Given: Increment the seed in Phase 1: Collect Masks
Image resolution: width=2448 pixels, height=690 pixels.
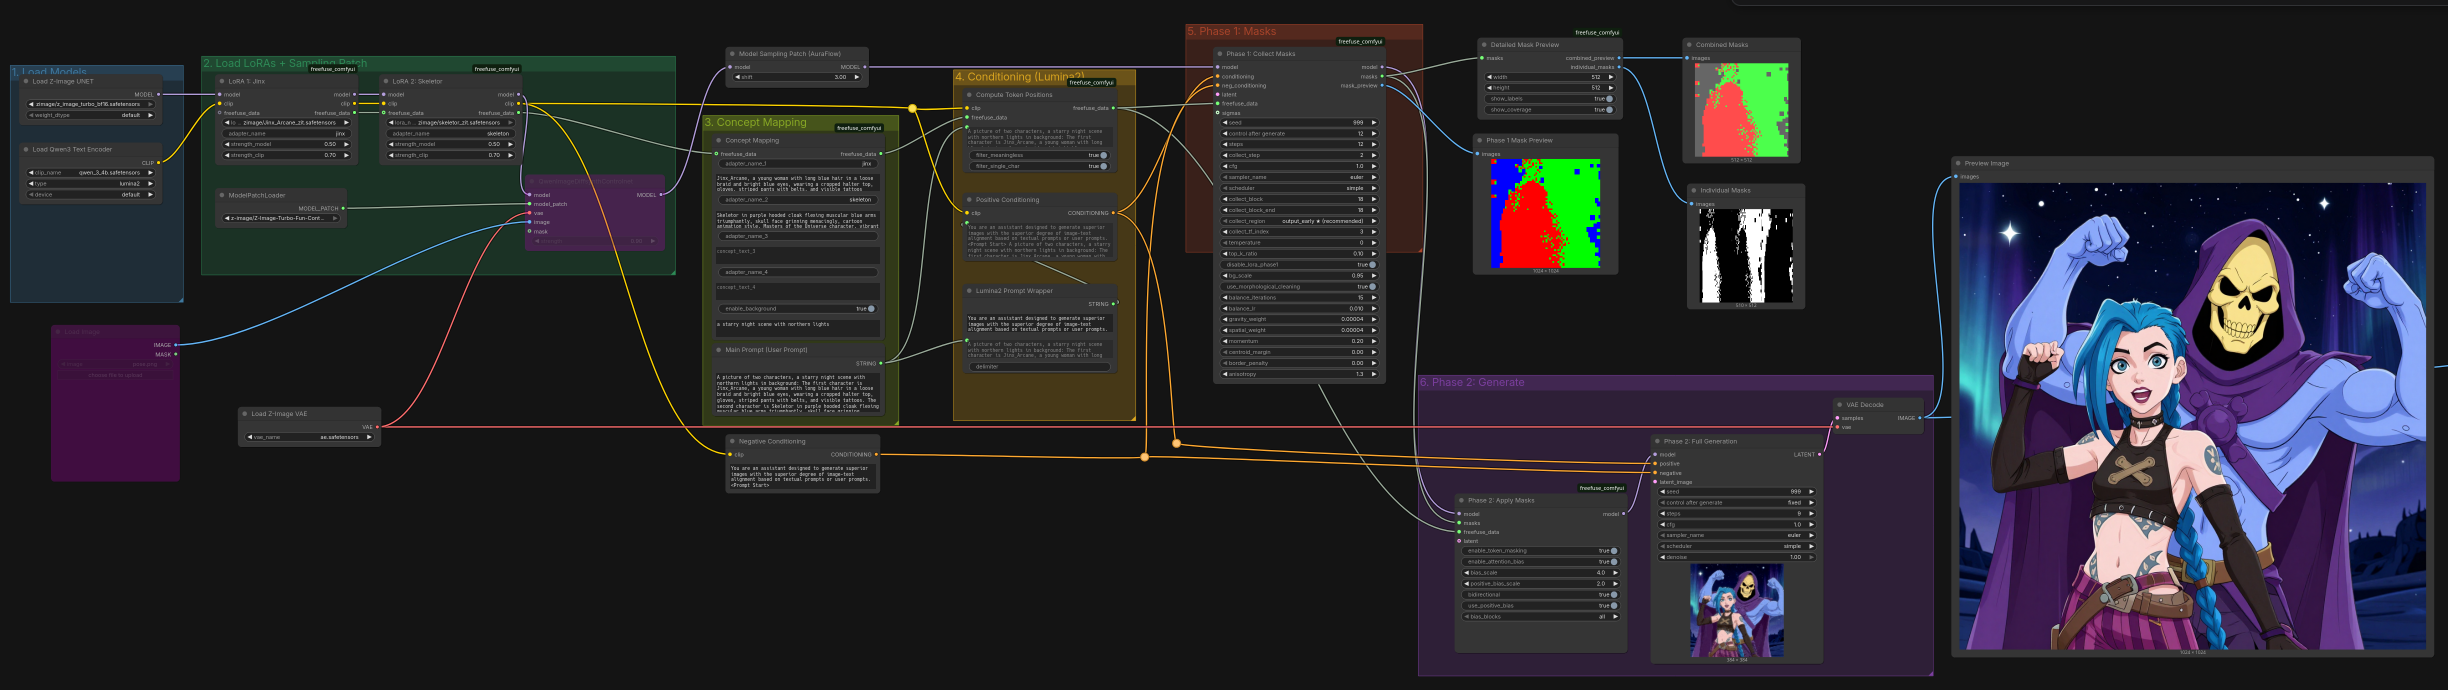Looking at the screenshot, I should (1374, 122).
